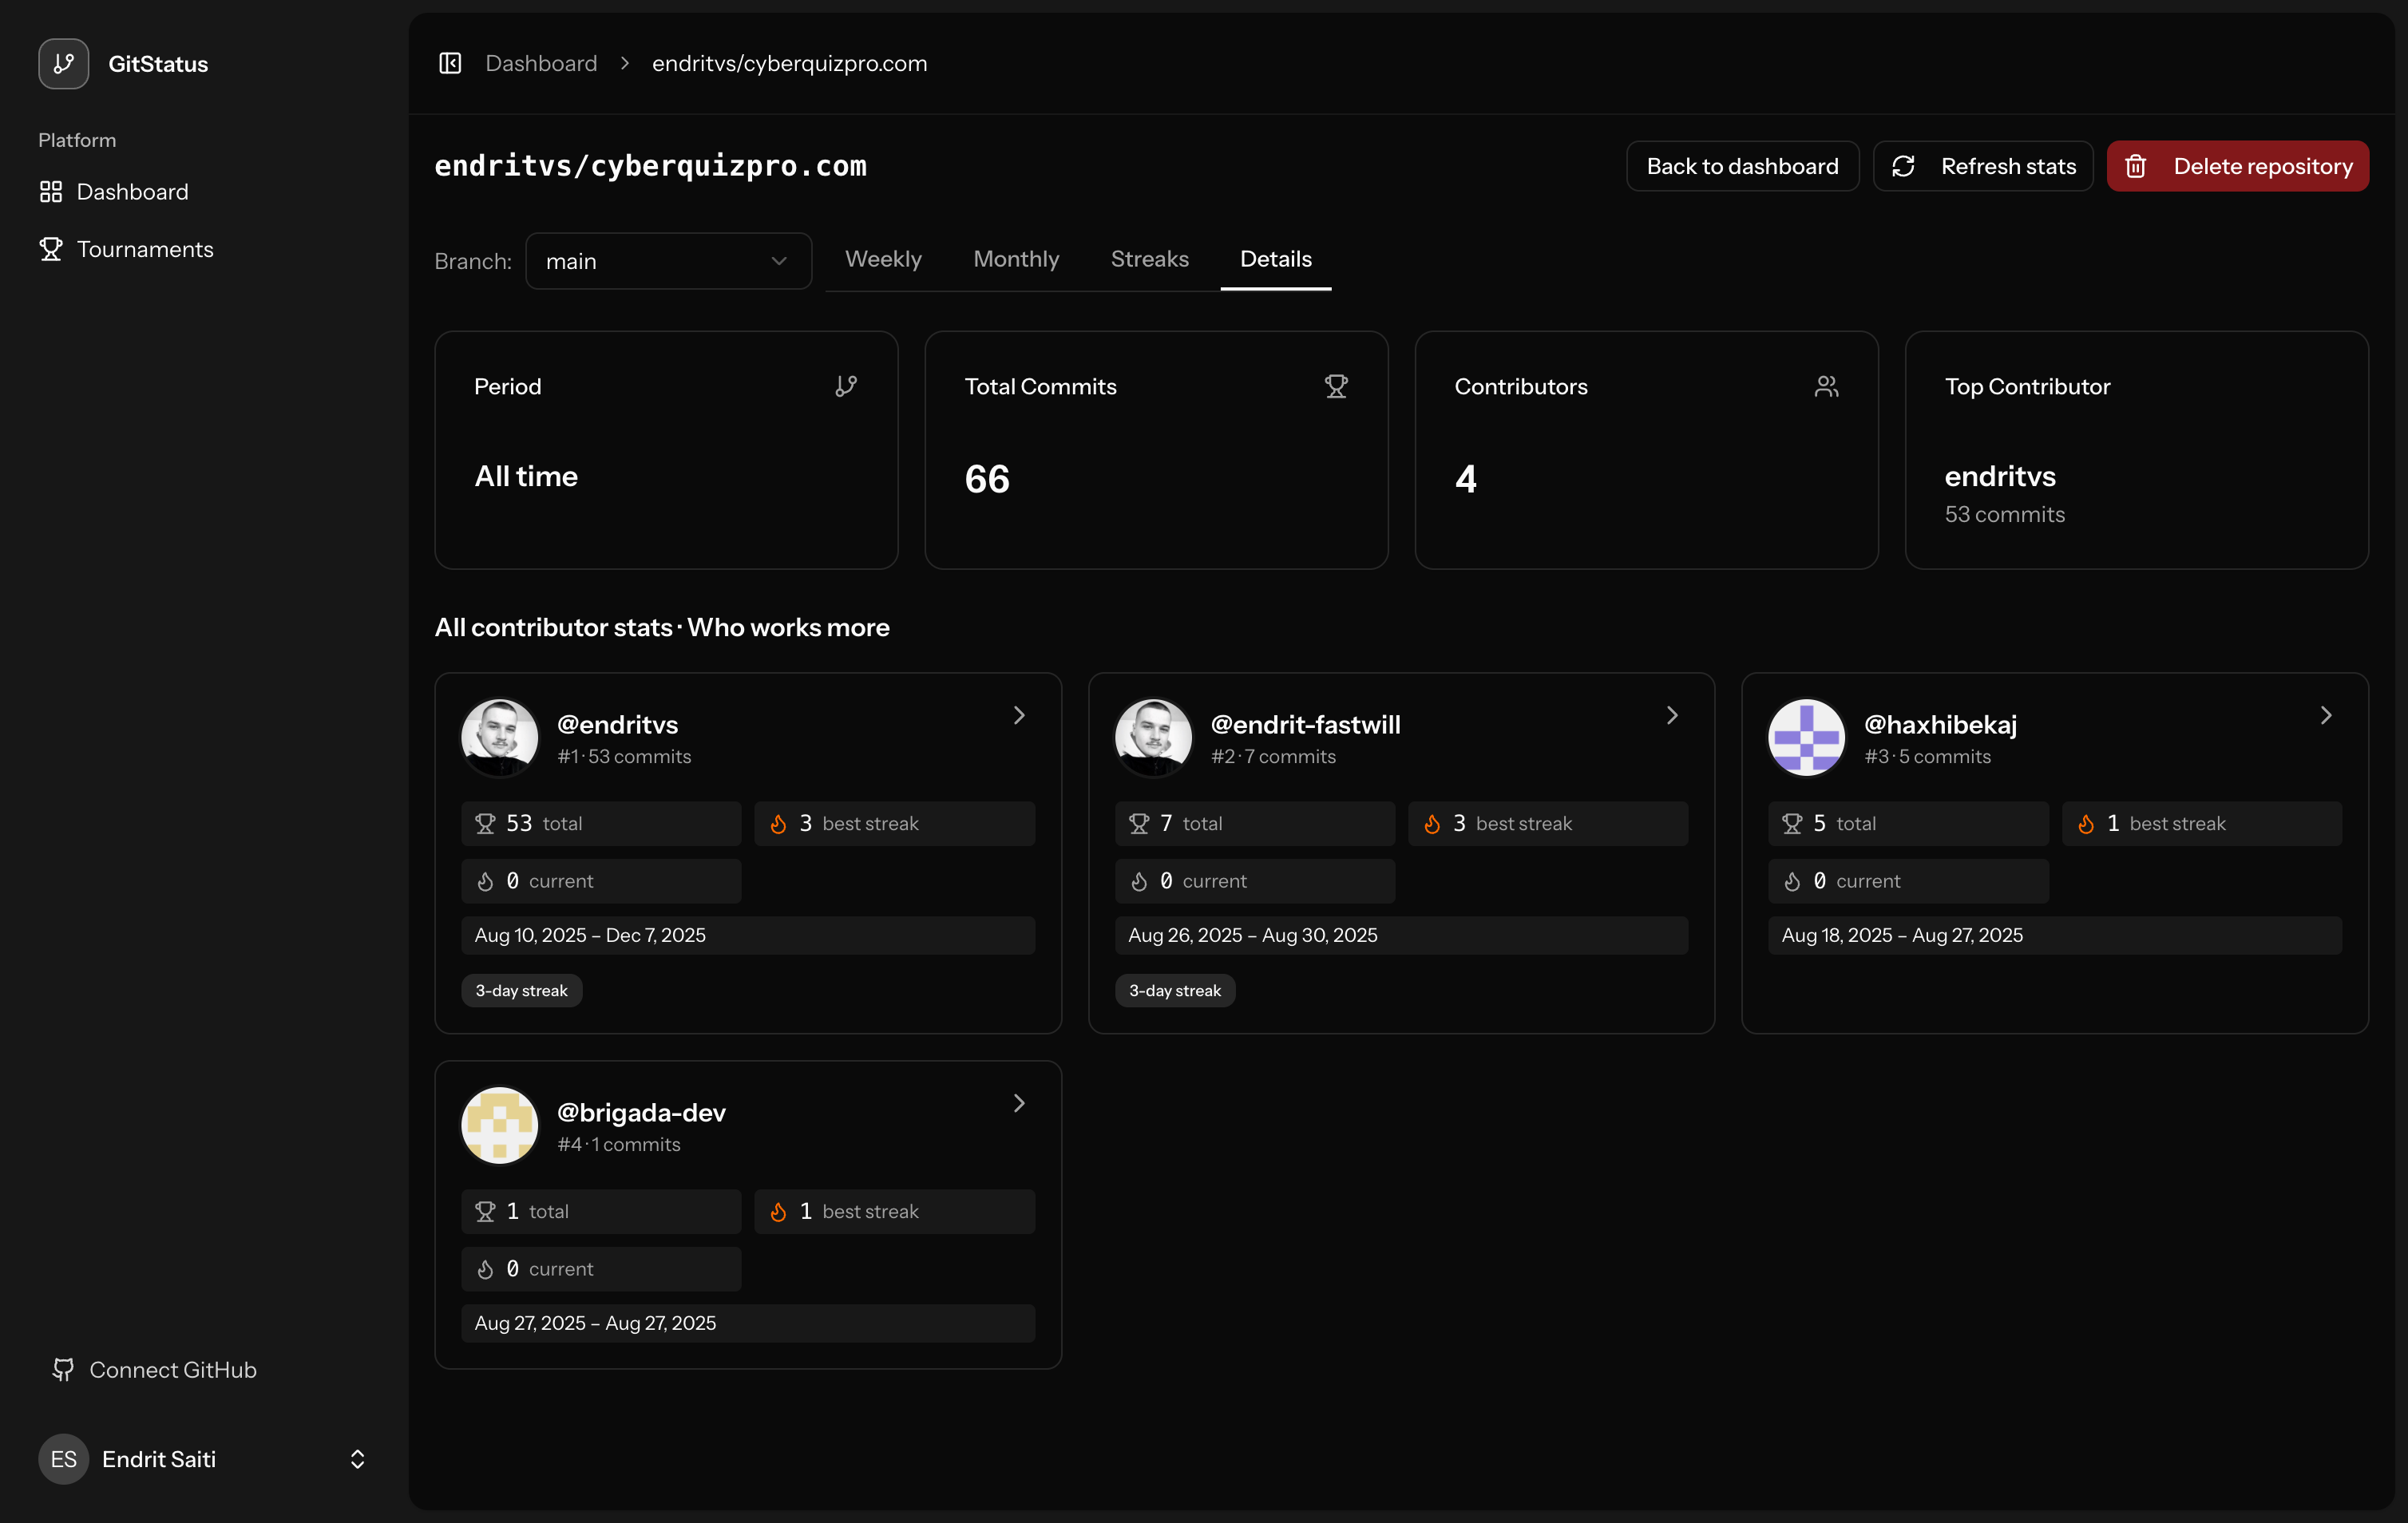Expand the @haxhibekaj contributor card chevron
Viewport: 2408px width, 1523px height.
[2326, 714]
